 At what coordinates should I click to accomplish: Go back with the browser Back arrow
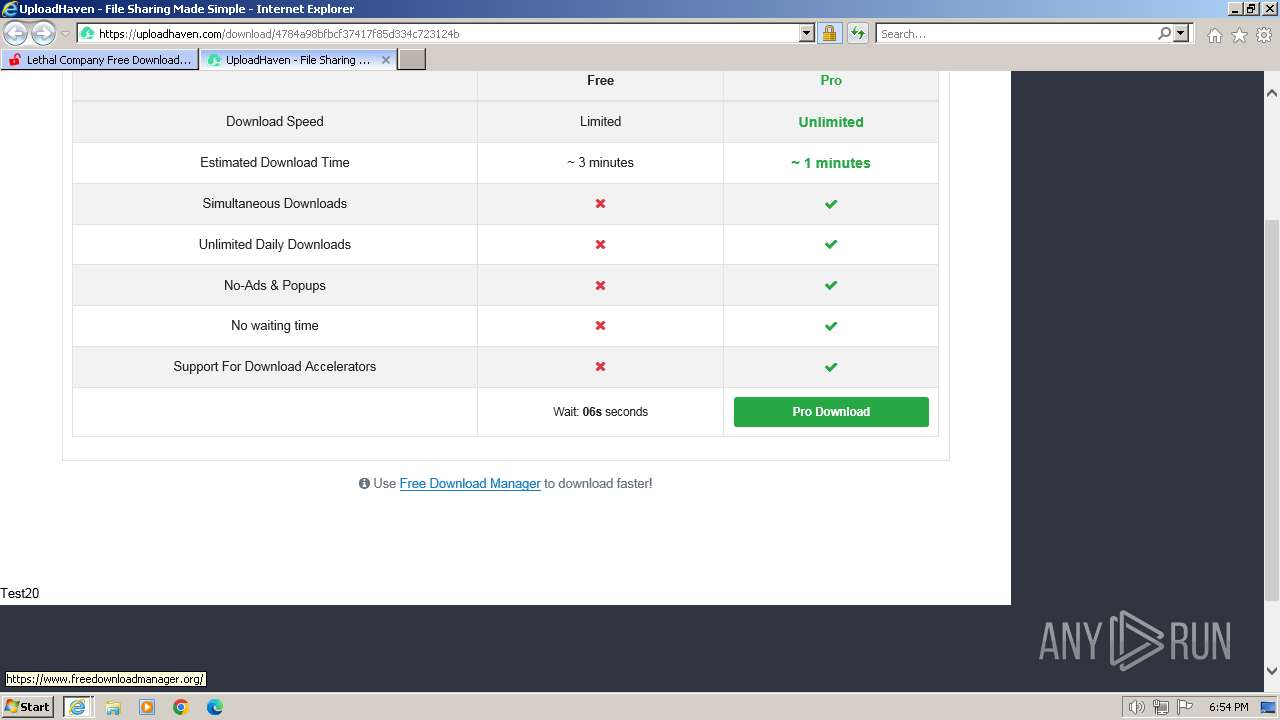tap(16, 34)
